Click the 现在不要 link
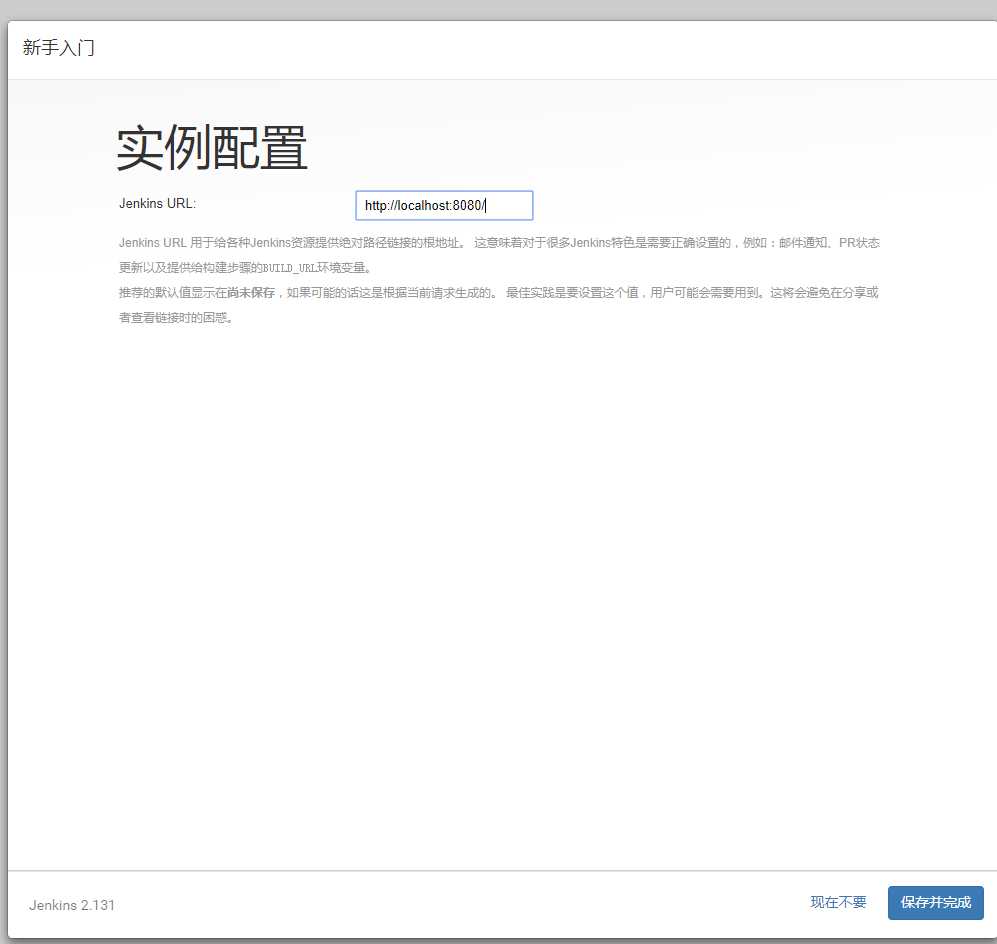The width and height of the screenshot is (997, 944). click(x=838, y=902)
